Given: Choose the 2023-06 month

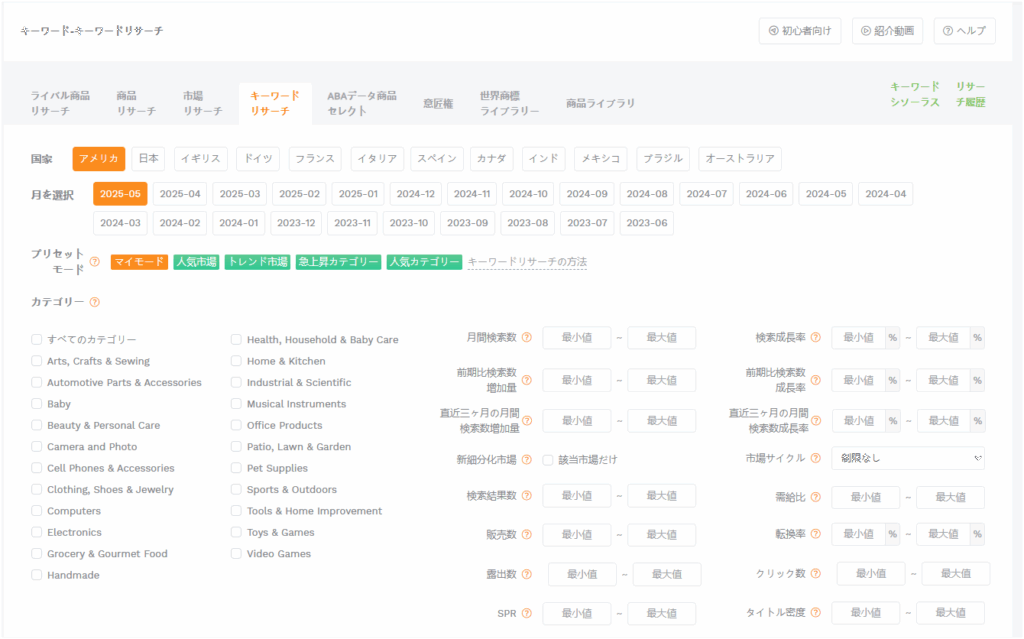Looking at the screenshot, I should click(x=647, y=223).
